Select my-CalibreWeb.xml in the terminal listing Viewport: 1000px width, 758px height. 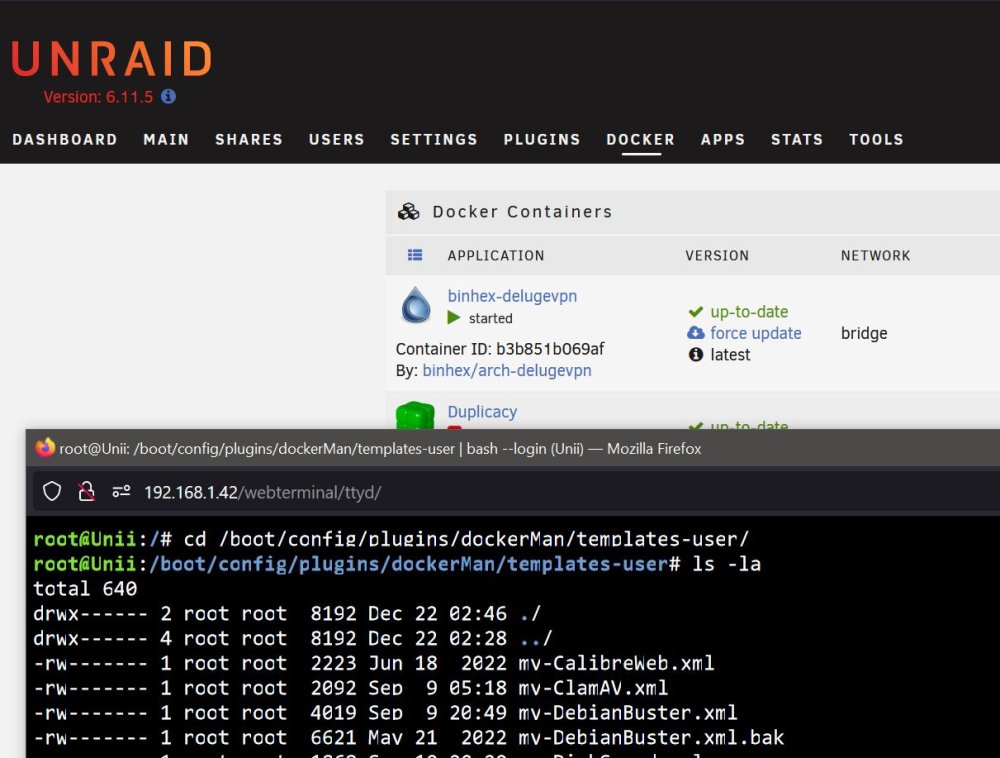click(616, 663)
